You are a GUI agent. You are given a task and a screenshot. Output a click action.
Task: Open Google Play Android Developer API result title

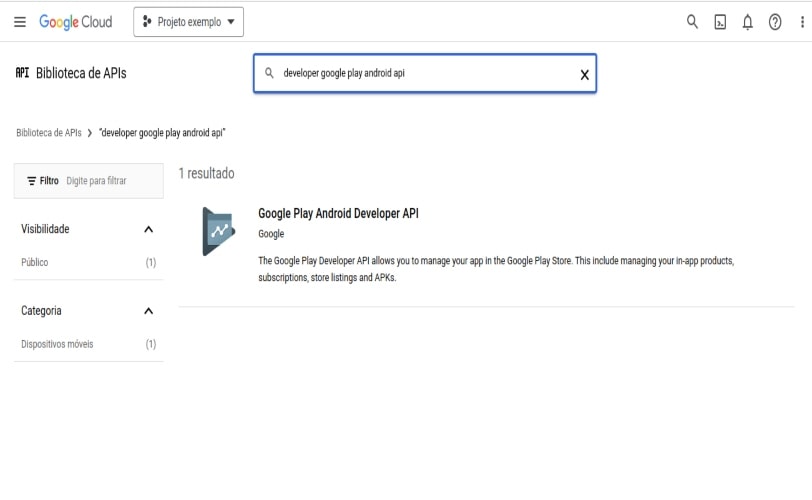[x=338, y=213]
